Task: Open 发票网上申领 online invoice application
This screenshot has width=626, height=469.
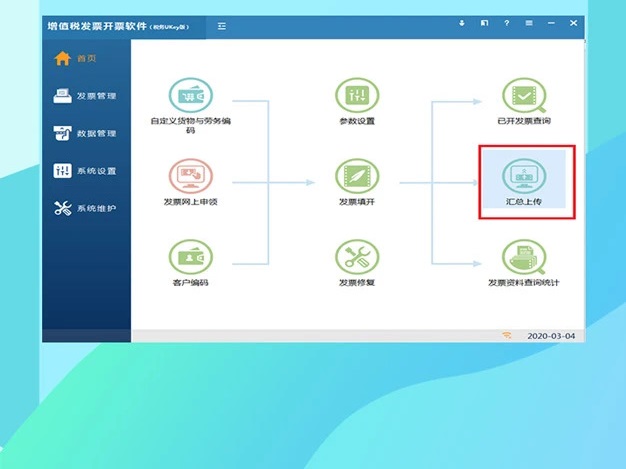Action: pyautogui.click(x=190, y=176)
